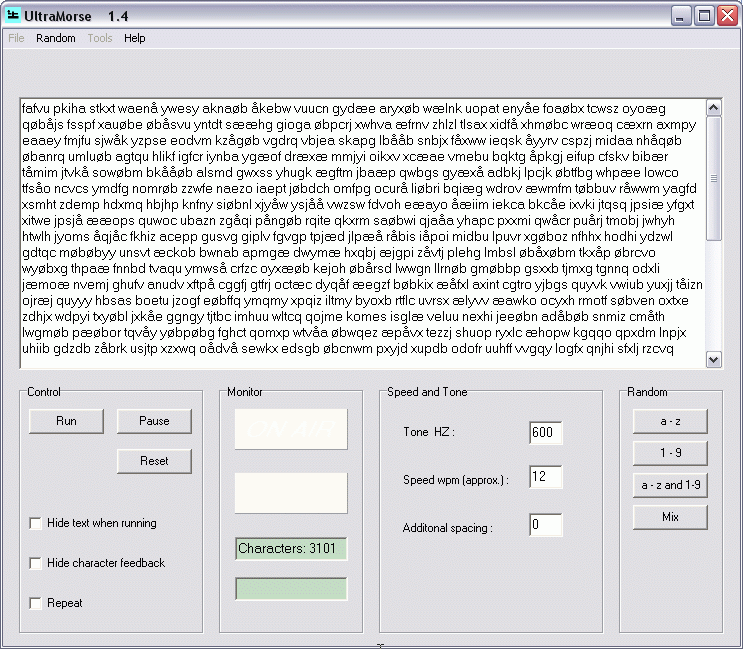The image size is (743, 649).
Task: Click the Characters: 3101 counter field
Action: 291,549
